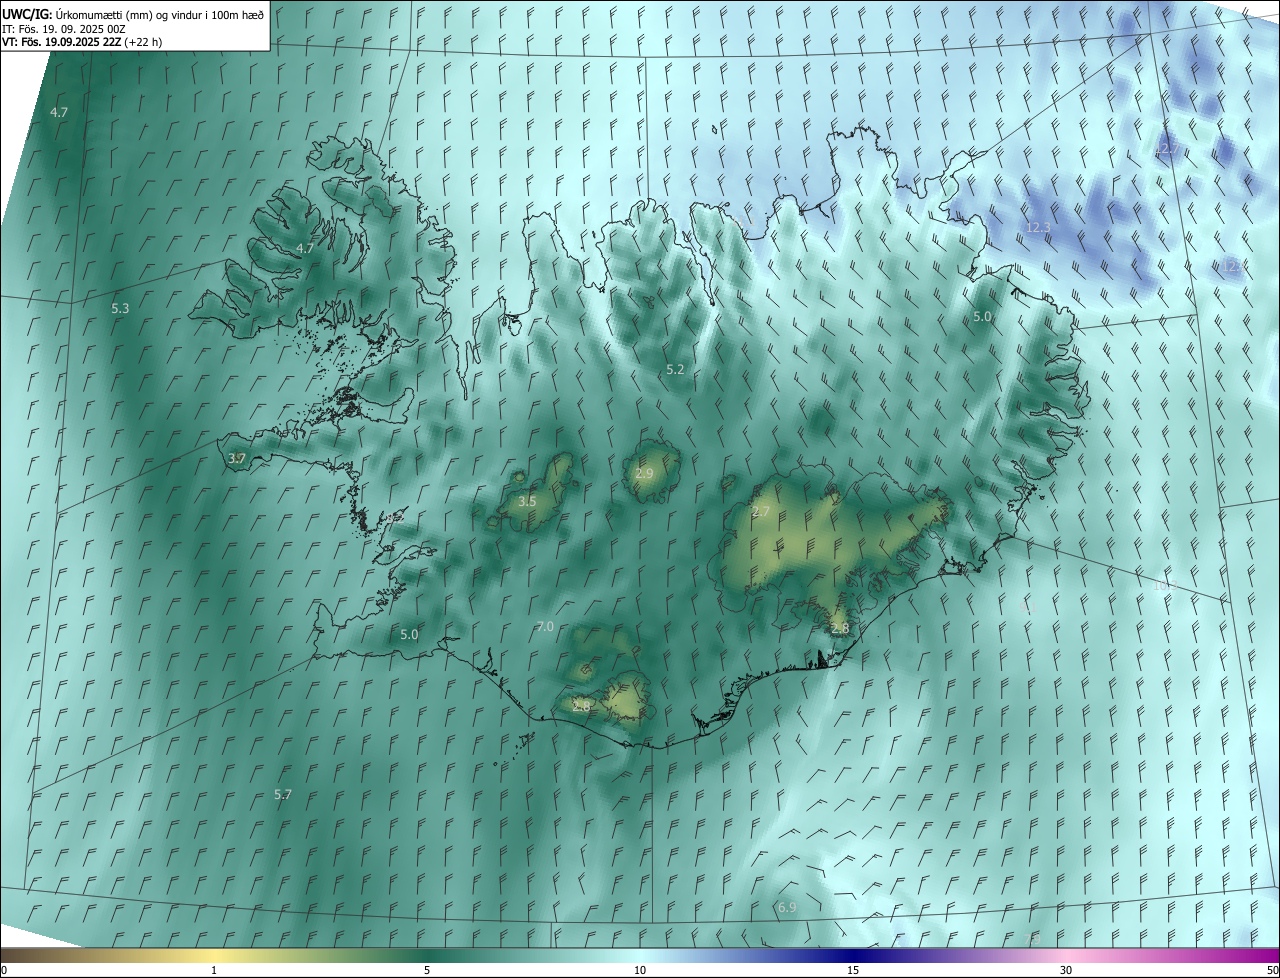
Task: Click the IT: Fös. 19. 09. 2025 00Z line
Action: pos(64,29)
